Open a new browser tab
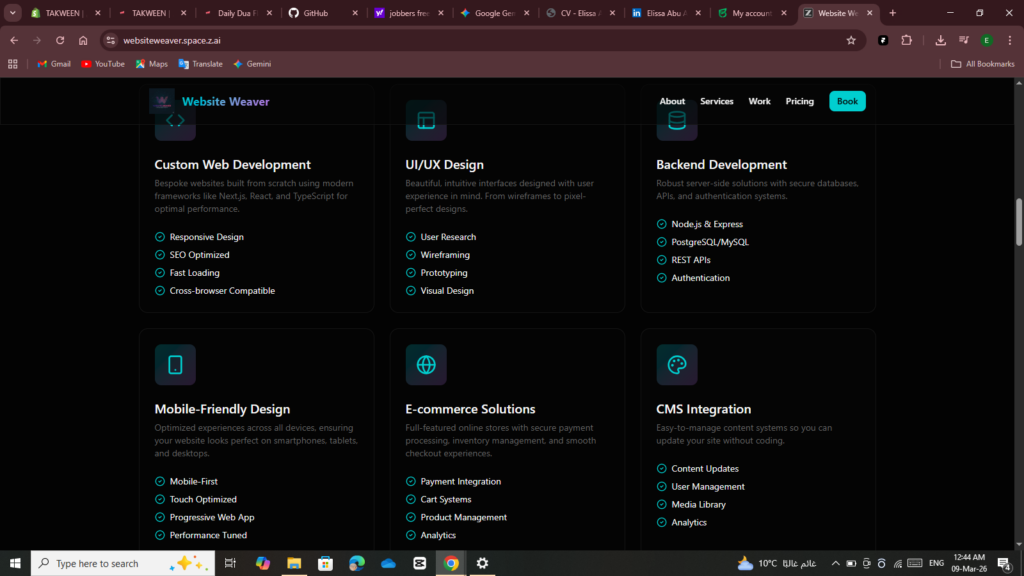The height and width of the screenshot is (576, 1024). (893, 13)
